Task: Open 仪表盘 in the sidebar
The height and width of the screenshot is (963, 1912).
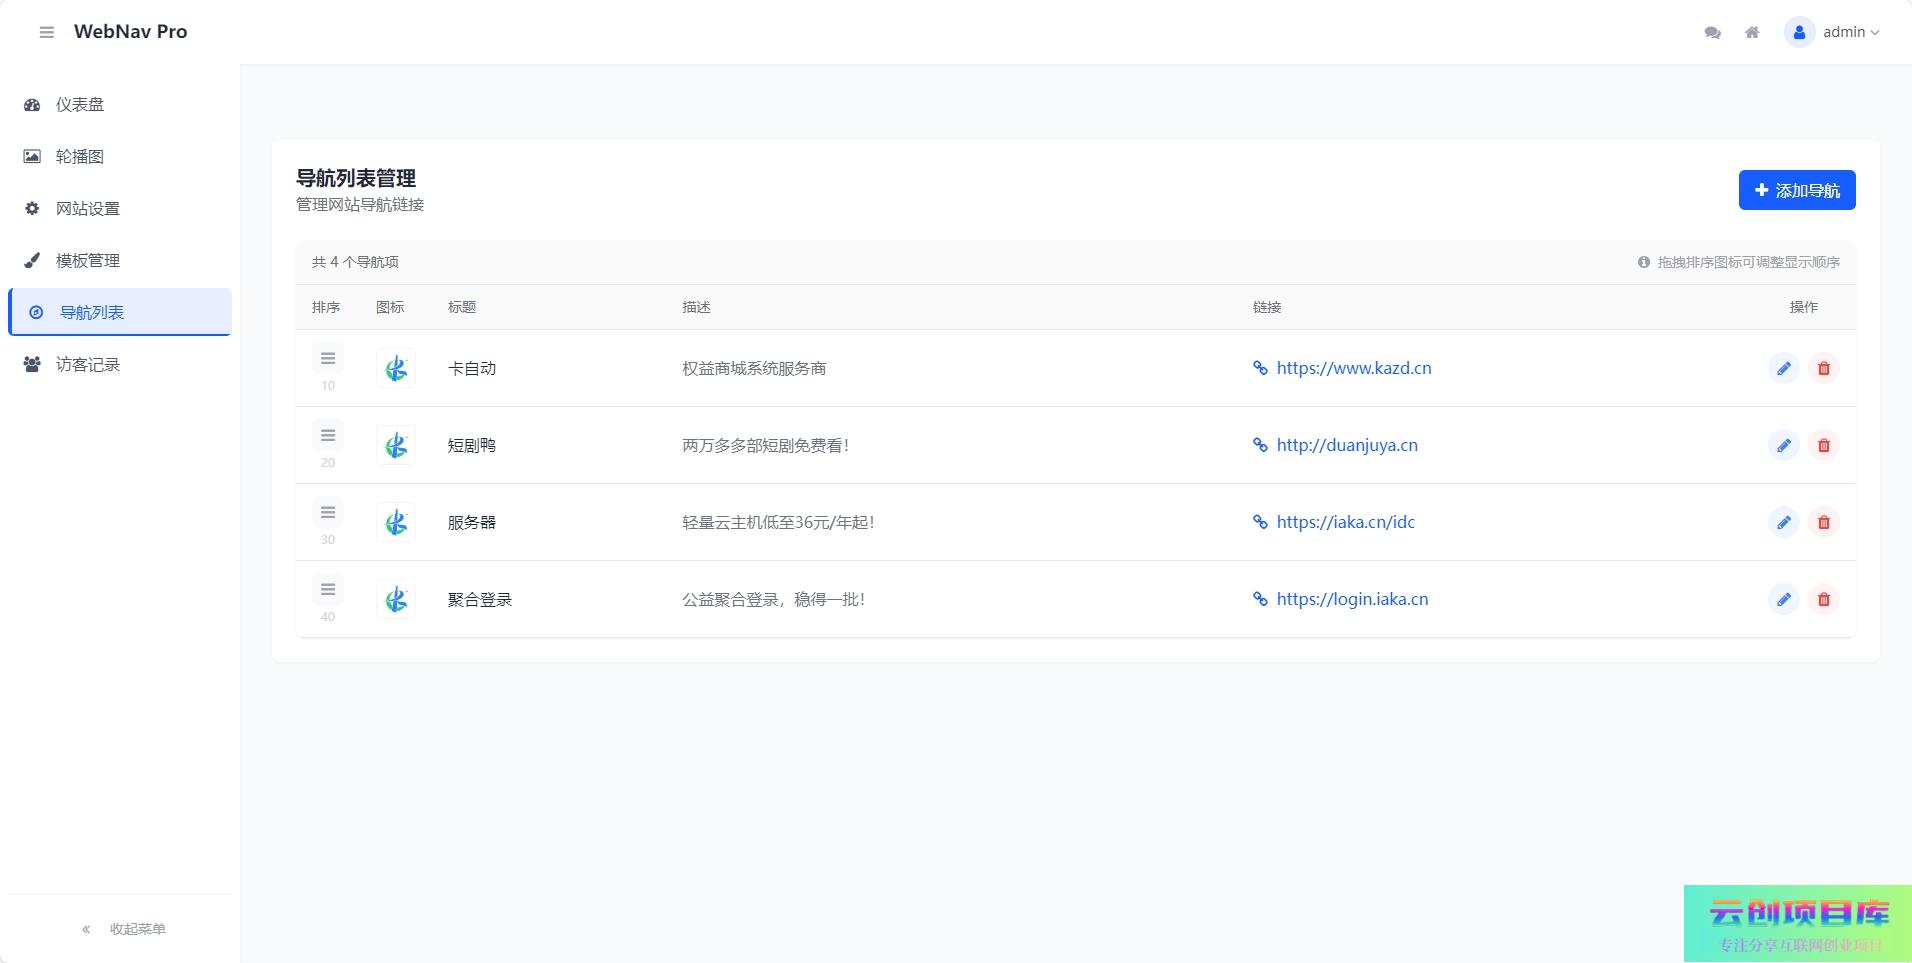Action: click(80, 104)
